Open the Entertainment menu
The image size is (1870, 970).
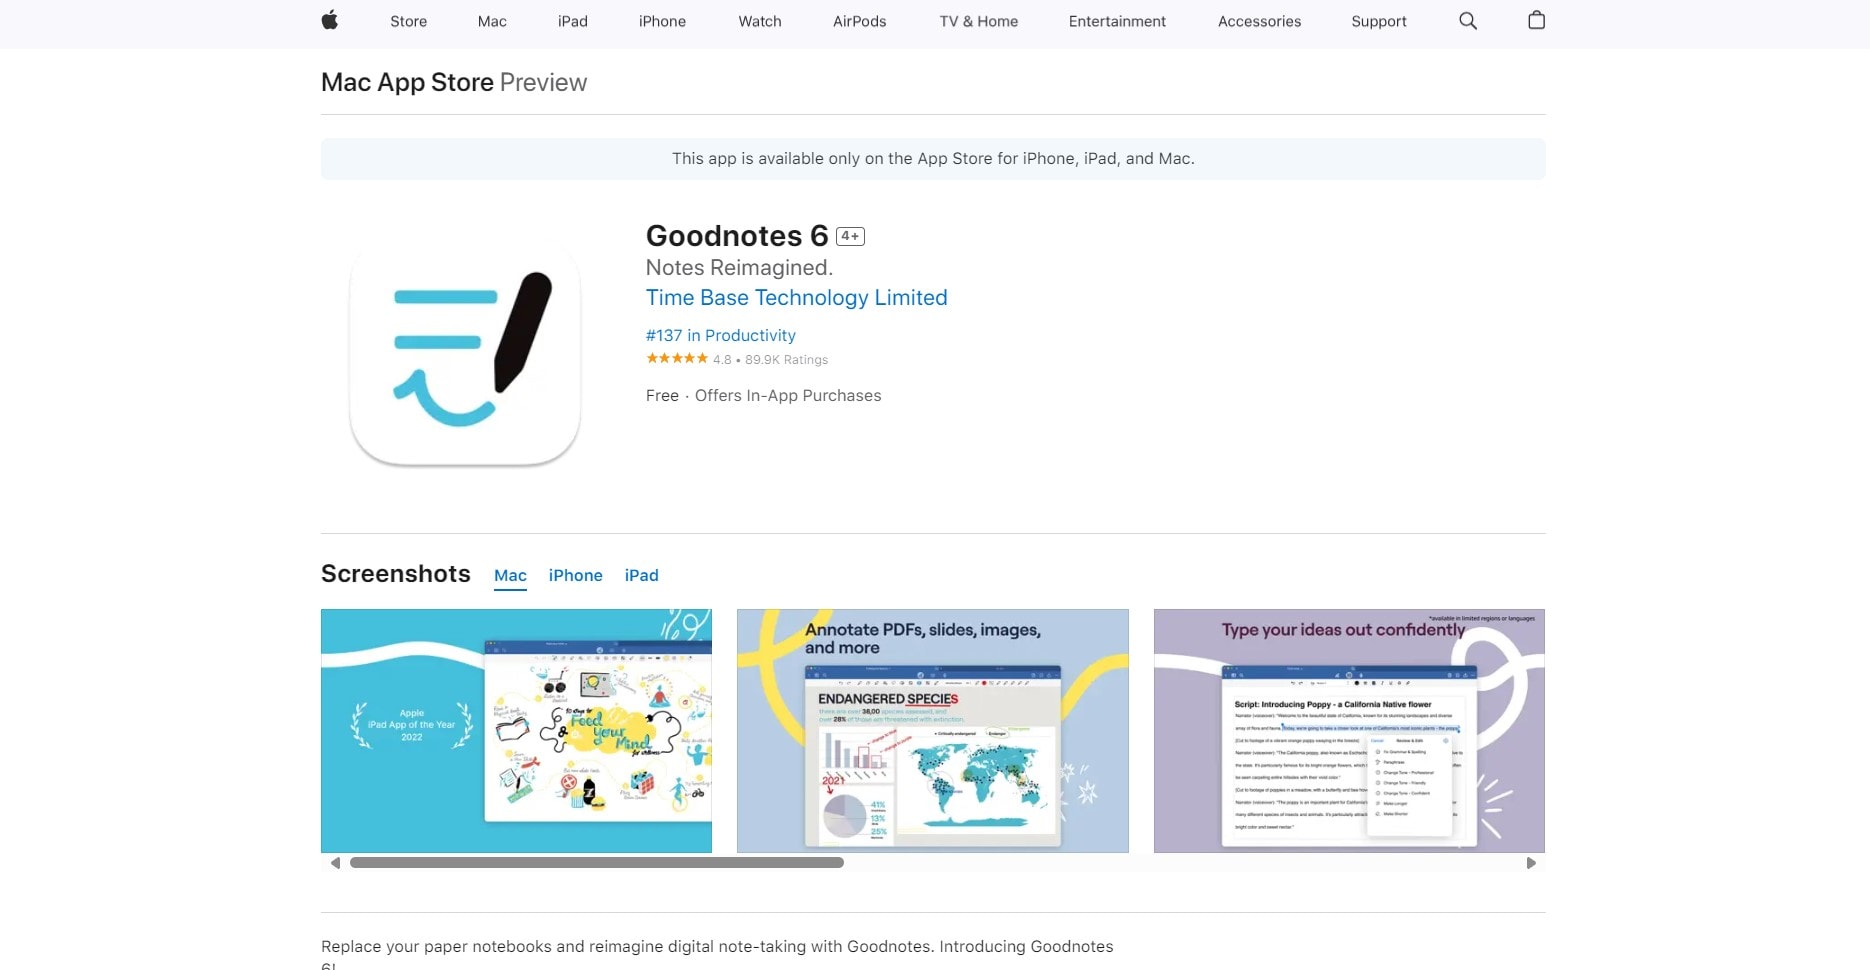coord(1117,21)
